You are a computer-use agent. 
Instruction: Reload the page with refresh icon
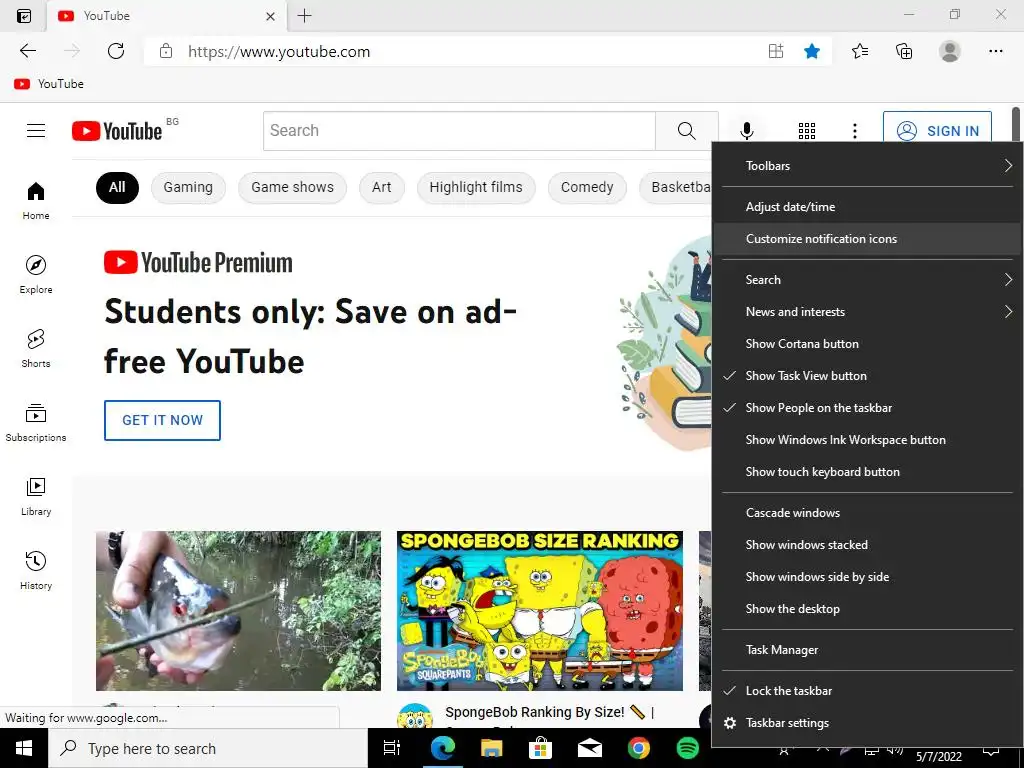coord(116,51)
